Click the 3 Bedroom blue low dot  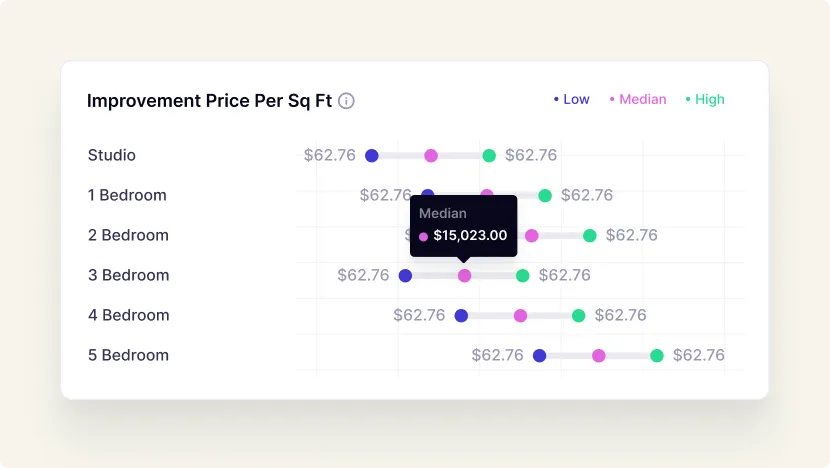405,275
